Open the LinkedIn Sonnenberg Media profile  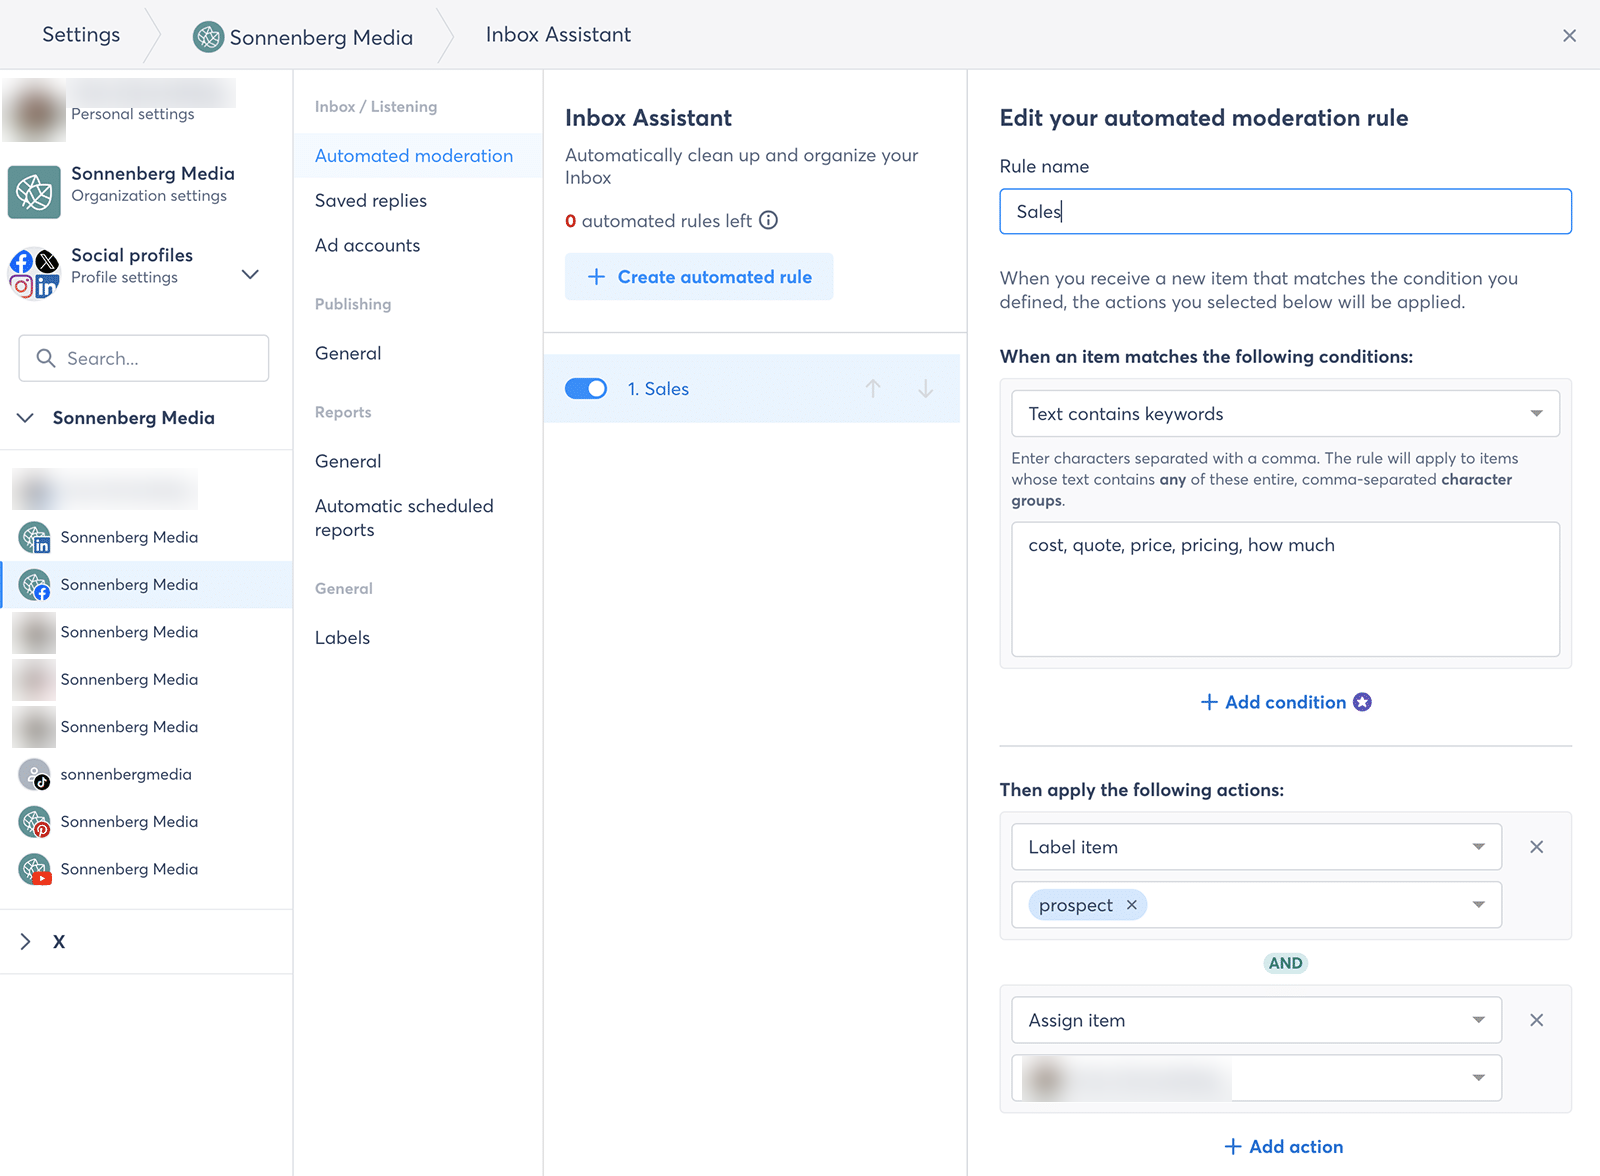129,537
